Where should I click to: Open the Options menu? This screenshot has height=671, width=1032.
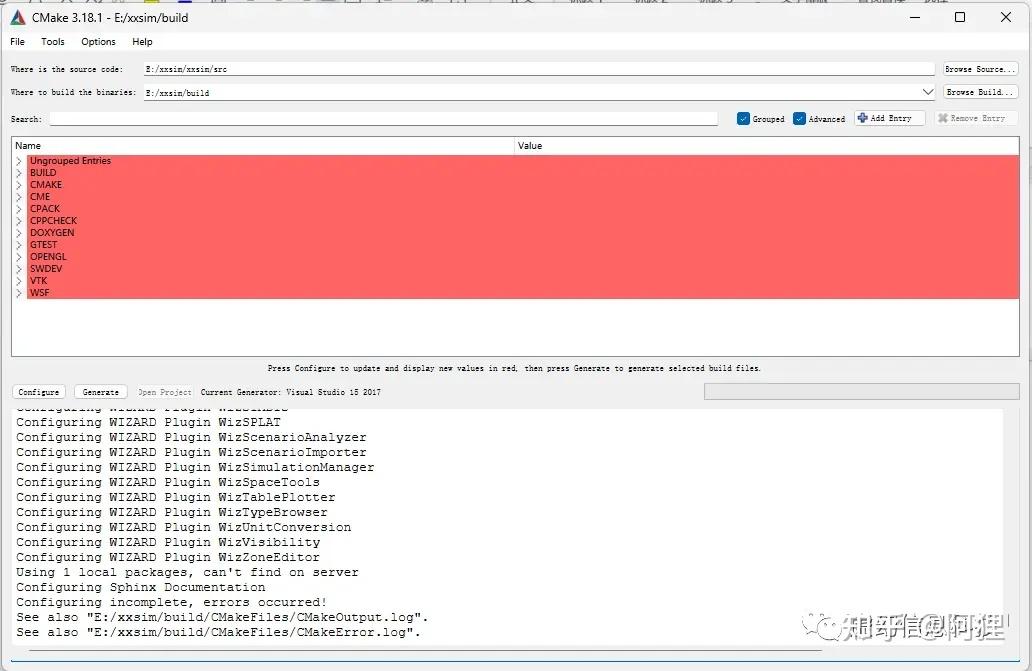pos(98,41)
